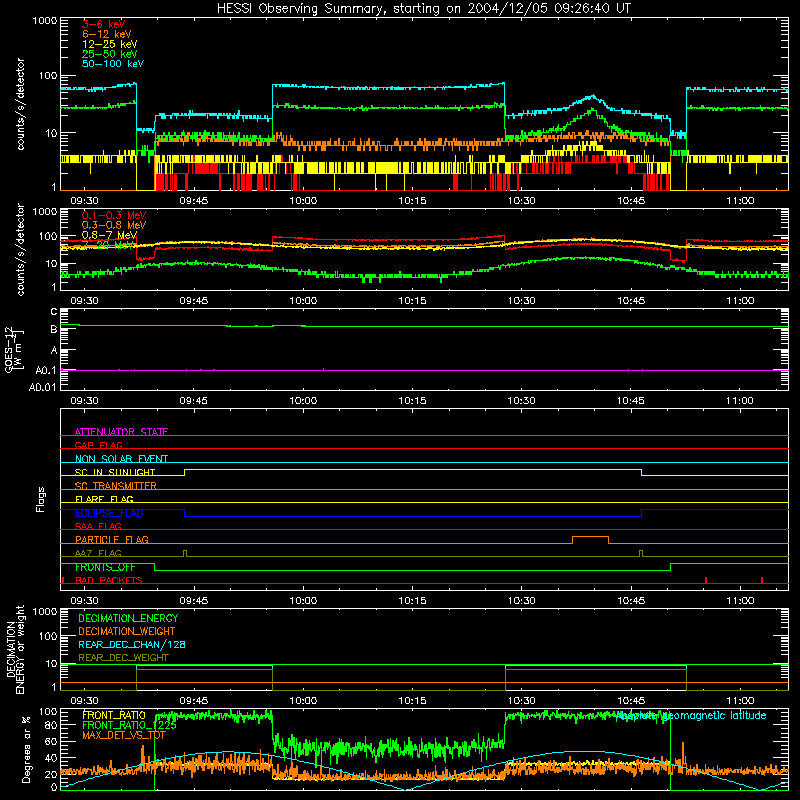The image size is (800, 800).
Task: Select the FRONT_RATIO legend label
Action: pyautogui.click(x=114, y=715)
